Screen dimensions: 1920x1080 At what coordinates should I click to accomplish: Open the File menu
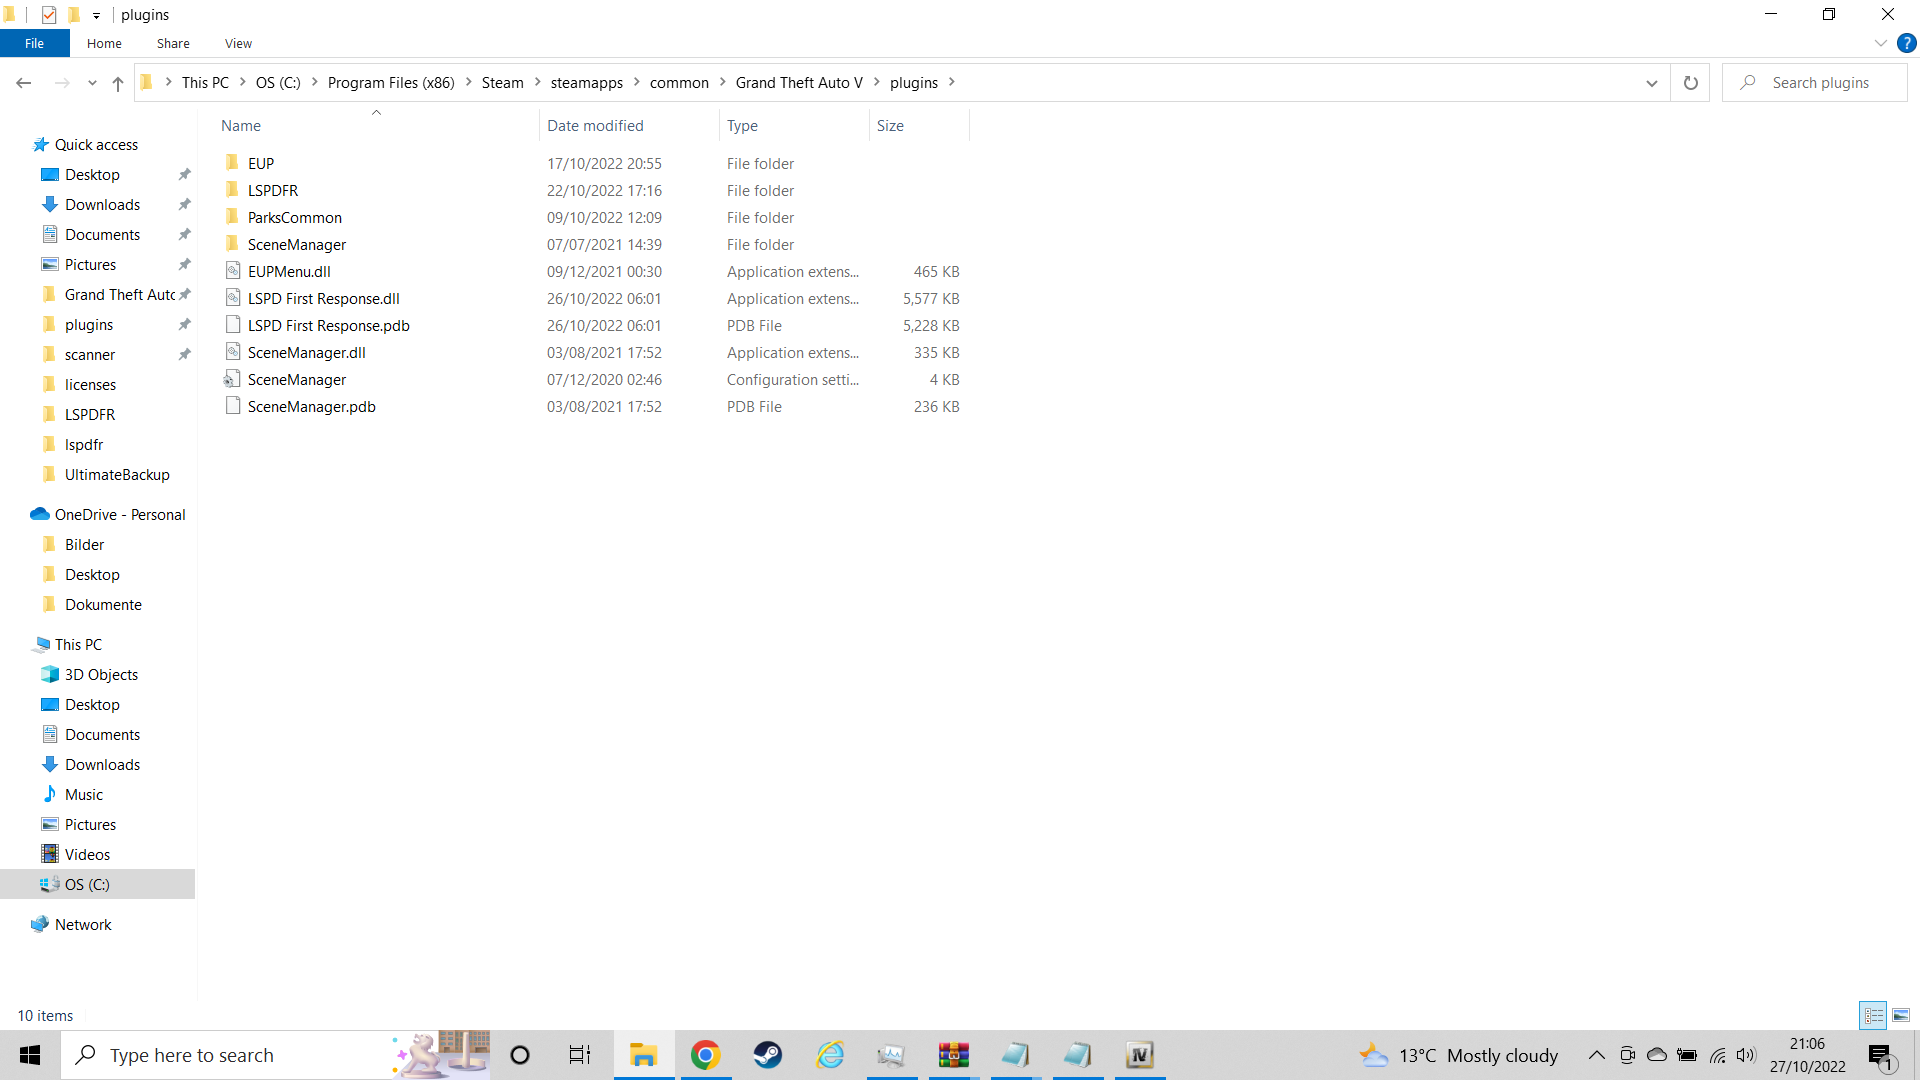click(34, 43)
